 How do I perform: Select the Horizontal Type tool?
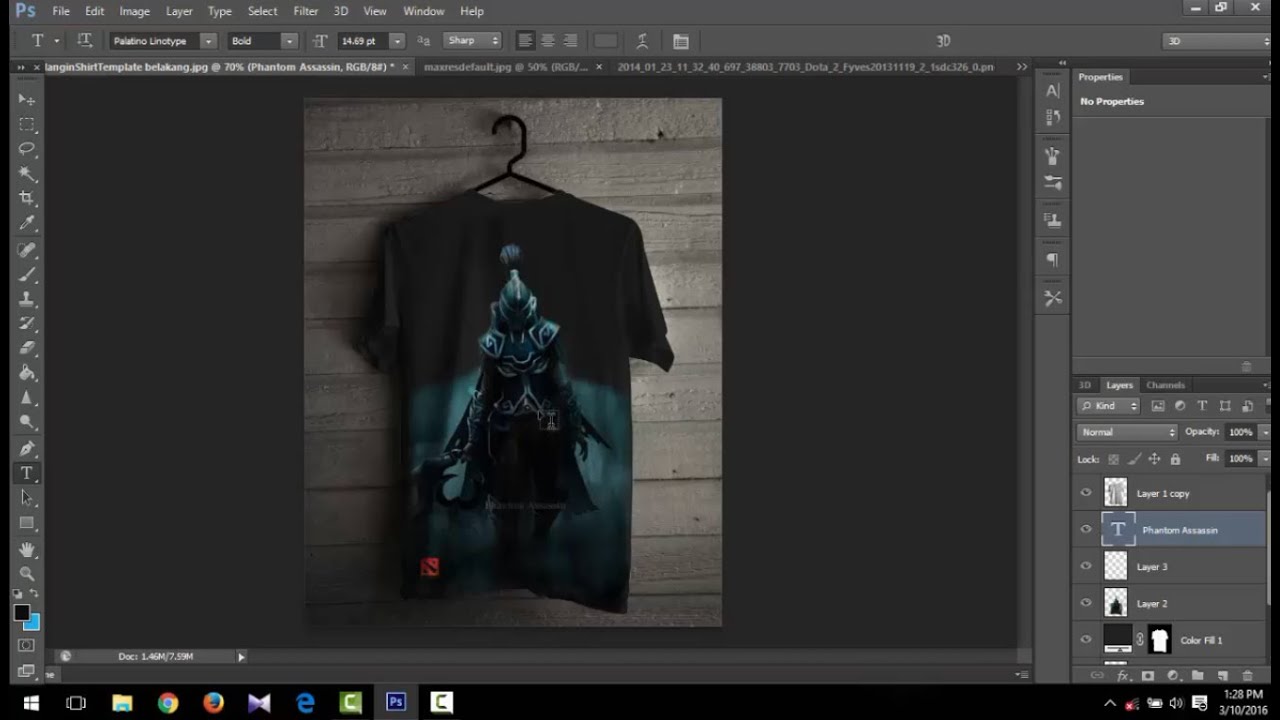coord(27,473)
